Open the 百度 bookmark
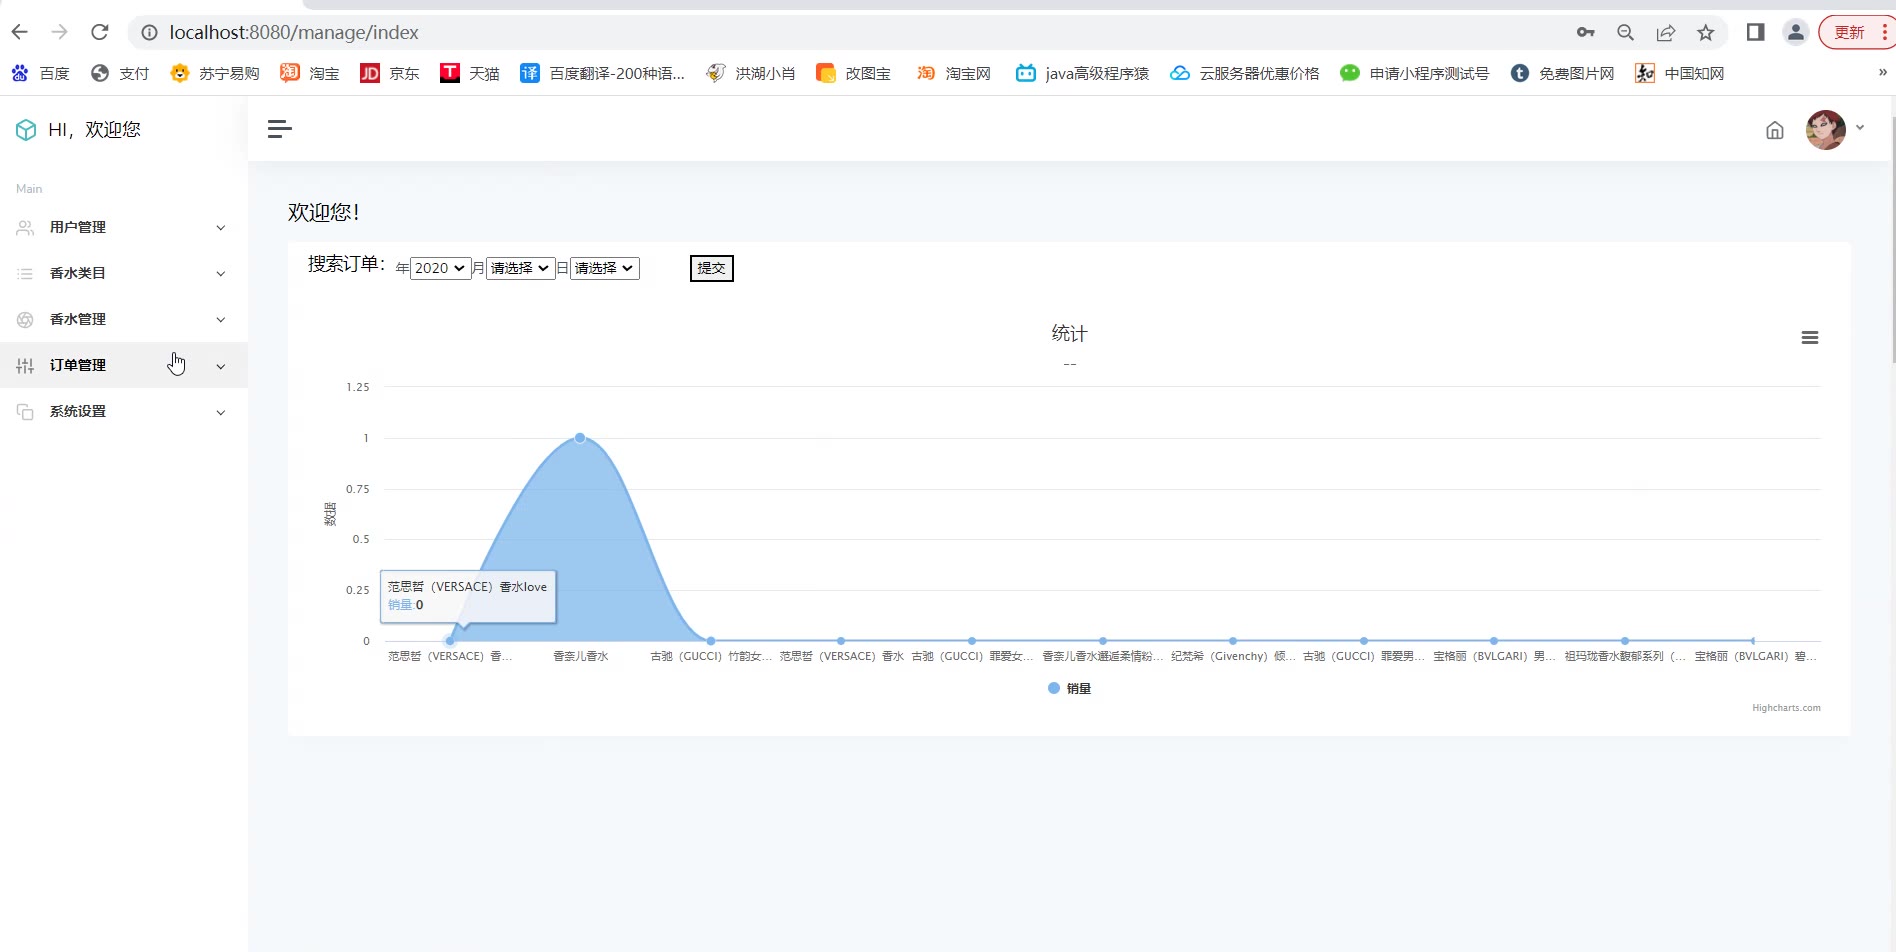Viewport: 1896px width, 952px height. click(x=41, y=73)
